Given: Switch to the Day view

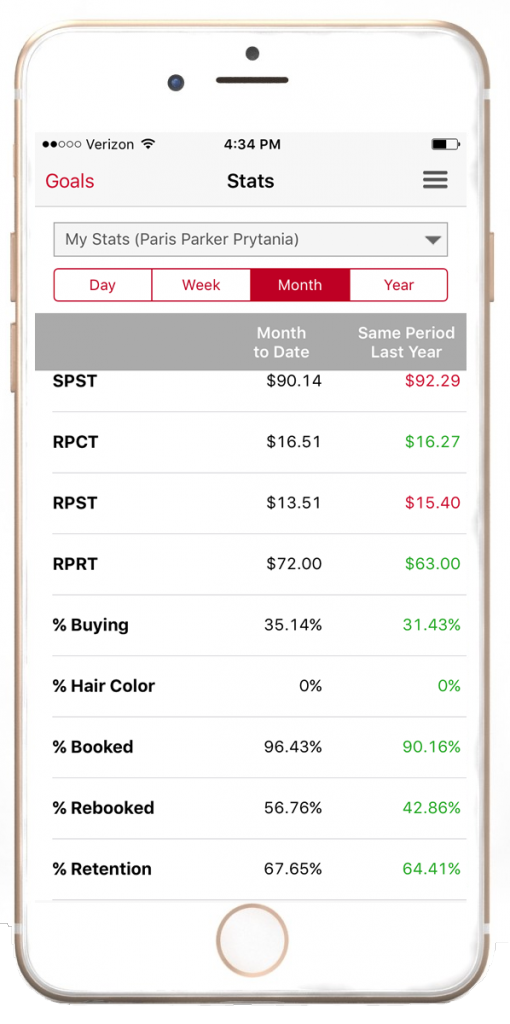Looking at the screenshot, I should (103, 285).
